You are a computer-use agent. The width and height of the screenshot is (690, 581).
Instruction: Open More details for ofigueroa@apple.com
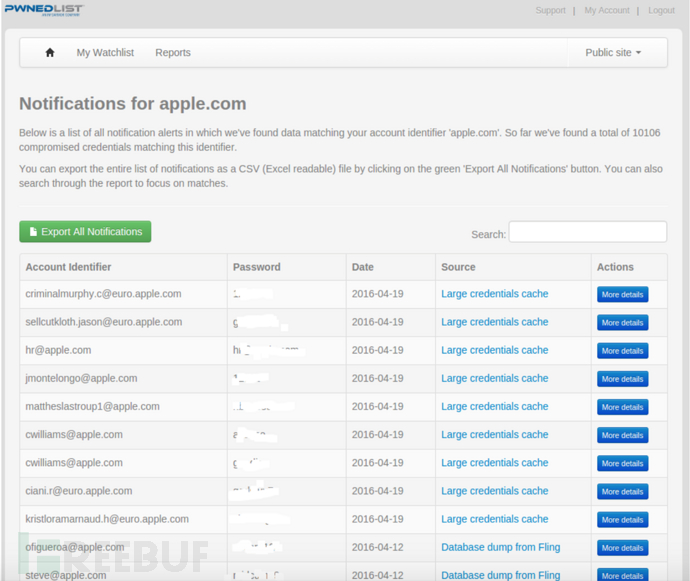click(x=622, y=548)
